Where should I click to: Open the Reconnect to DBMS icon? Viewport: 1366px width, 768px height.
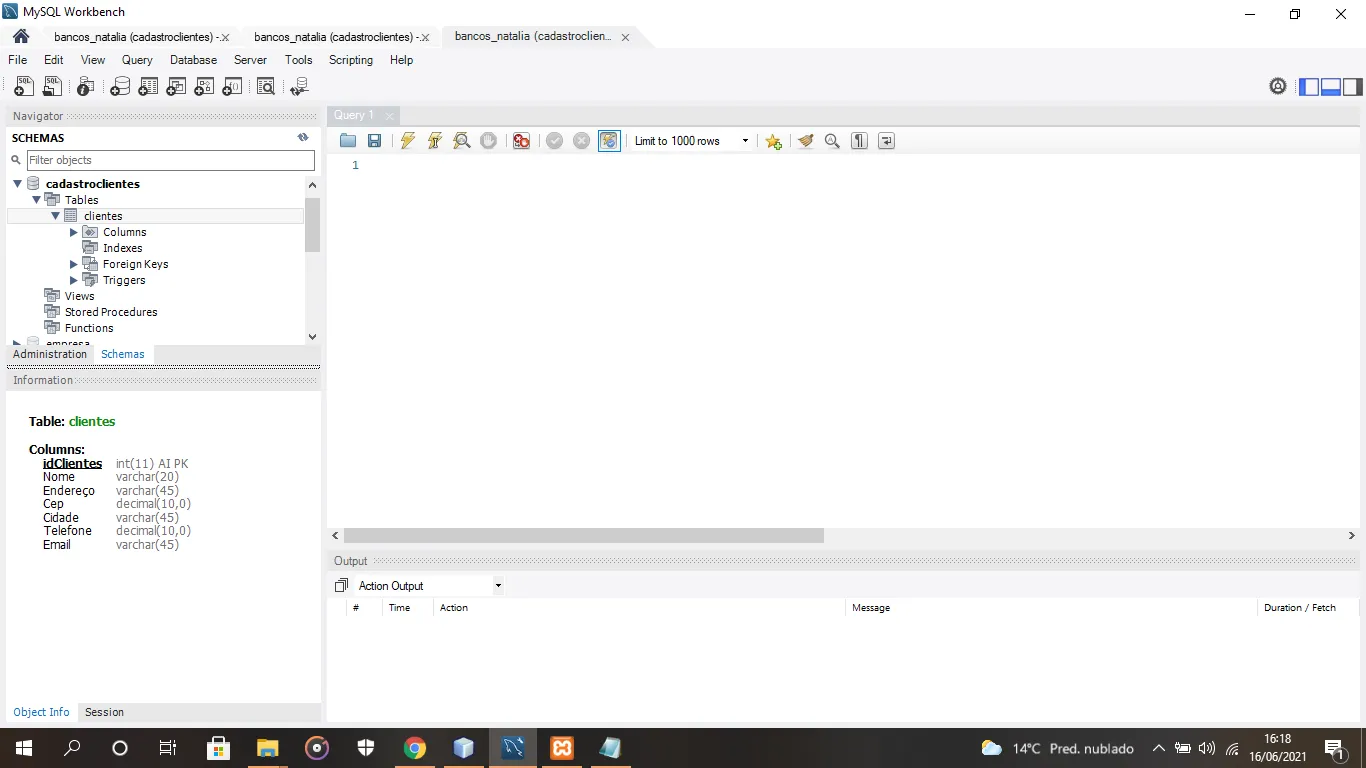(298, 87)
